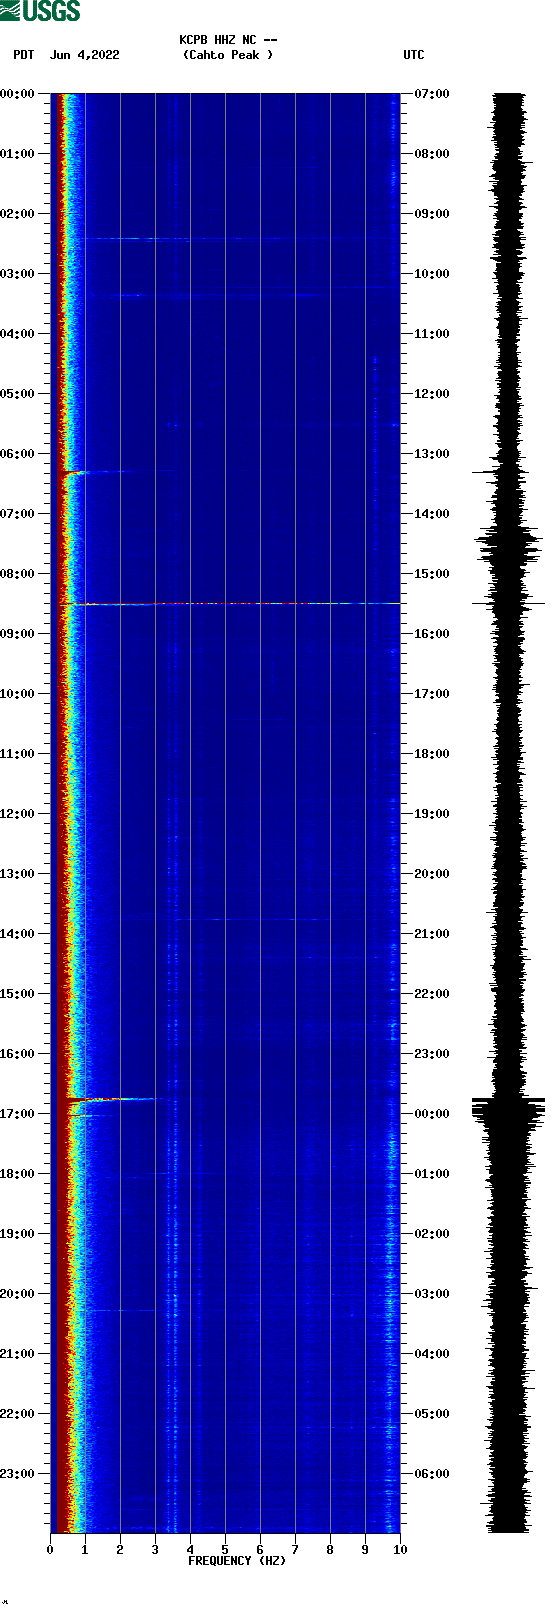Click the 12:00 UTC time label

432,394
